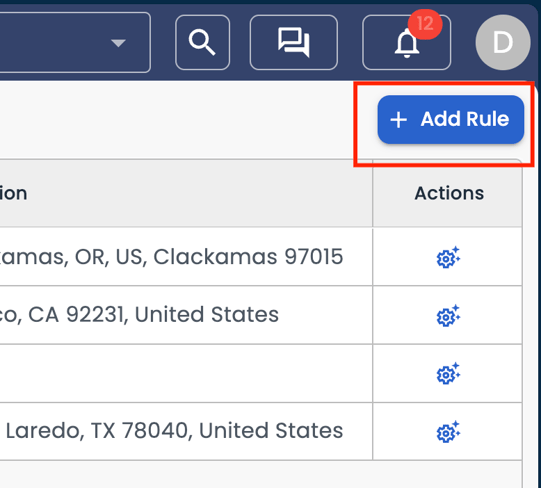The image size is (541, 488).
Task: Click the Actions column header
Action: pyautogui.click(x=447, y=193)
